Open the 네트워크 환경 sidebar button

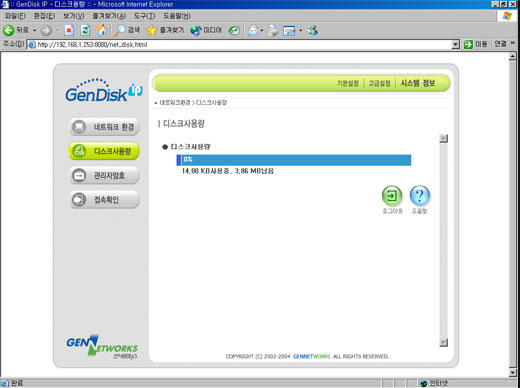(104, 127)
